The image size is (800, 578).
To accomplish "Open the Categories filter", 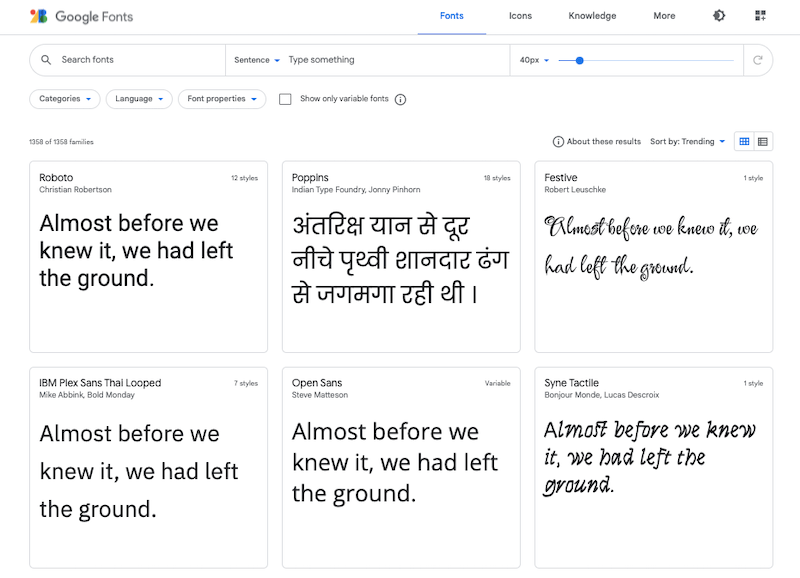I will 64,99.
